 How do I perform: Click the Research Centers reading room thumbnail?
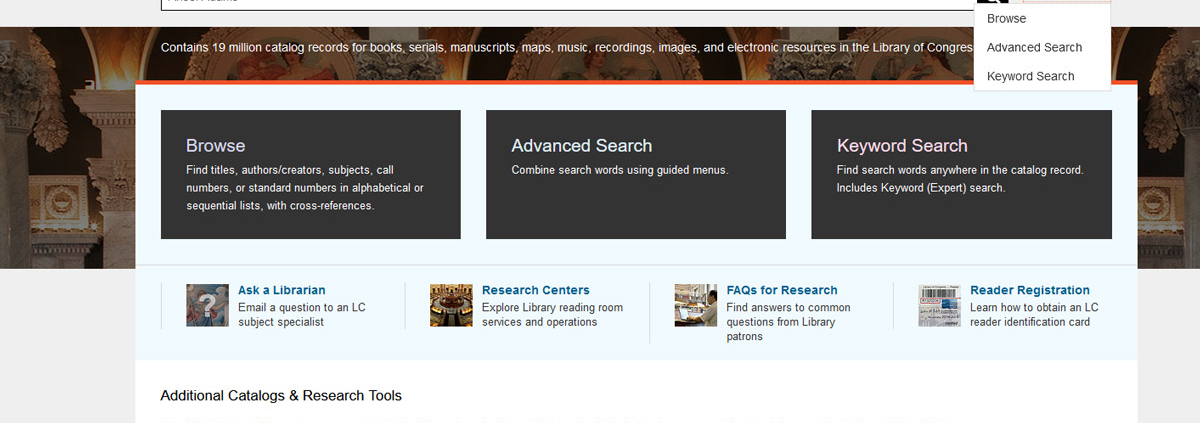[451, 305]
